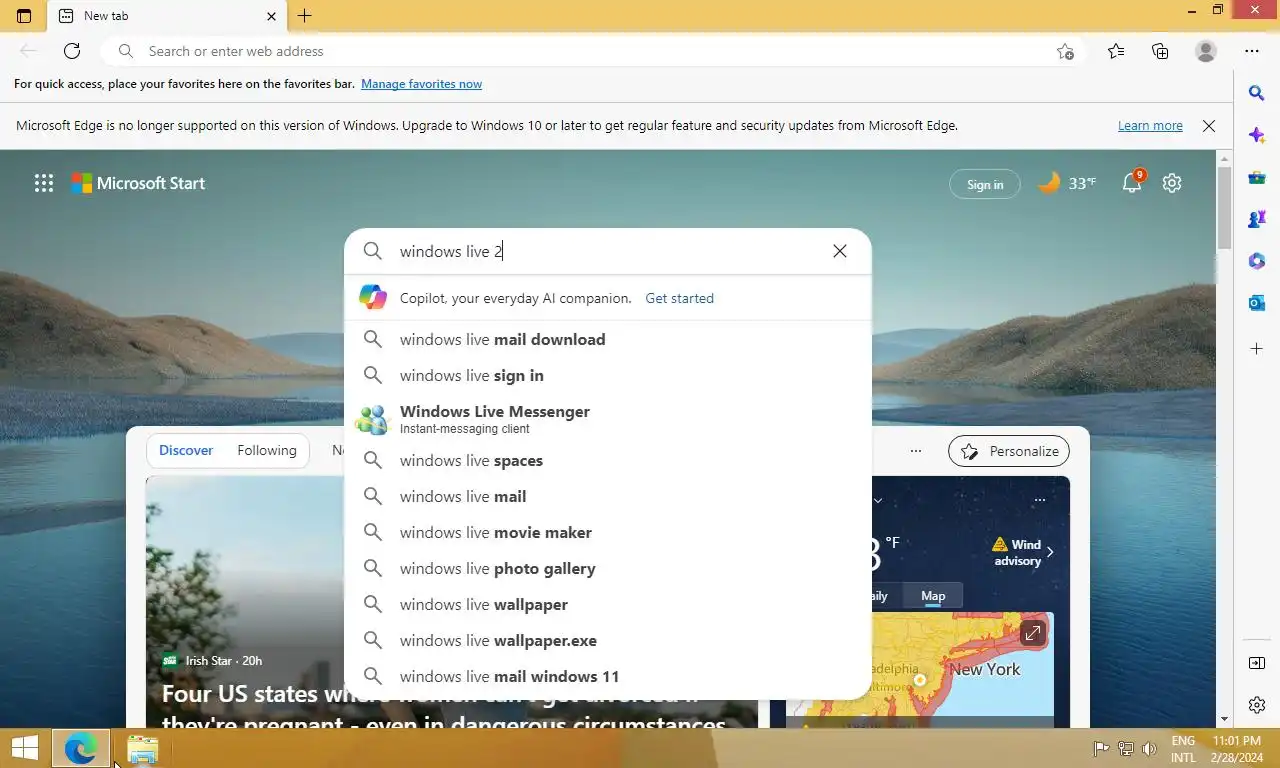Screen dimensions: 1280x768
Task: Add this page to favorites star
Action: coord(1065,51)
